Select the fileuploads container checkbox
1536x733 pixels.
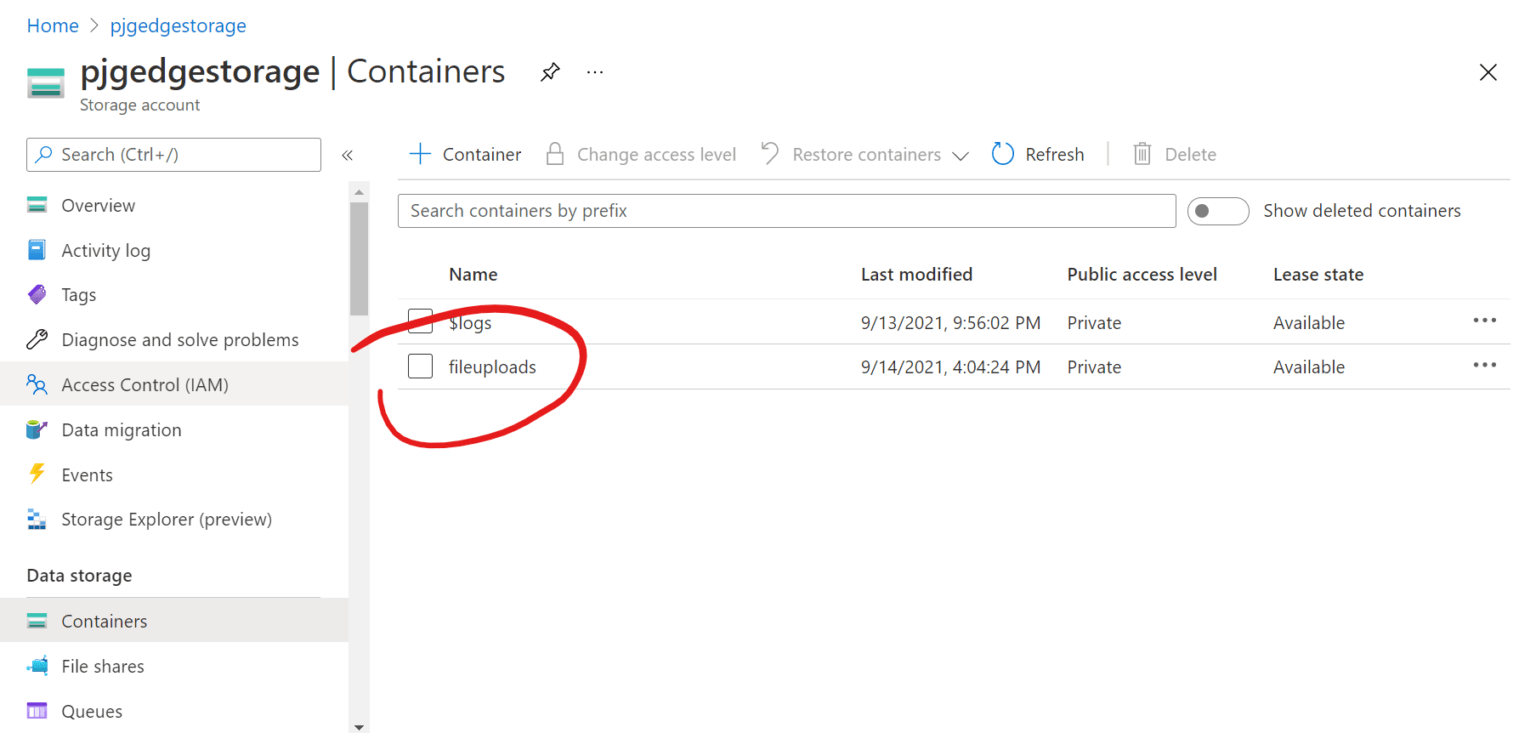point(420,366)
